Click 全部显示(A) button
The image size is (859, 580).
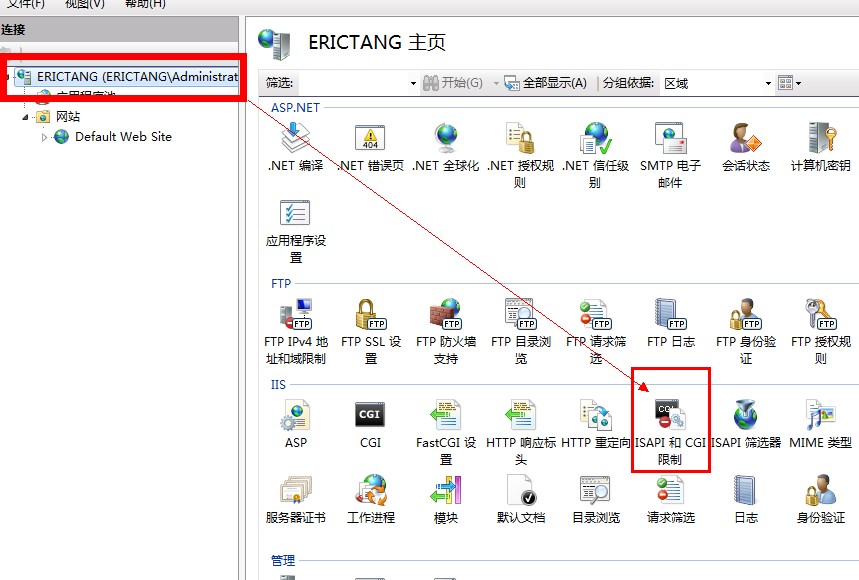(546, 83)
